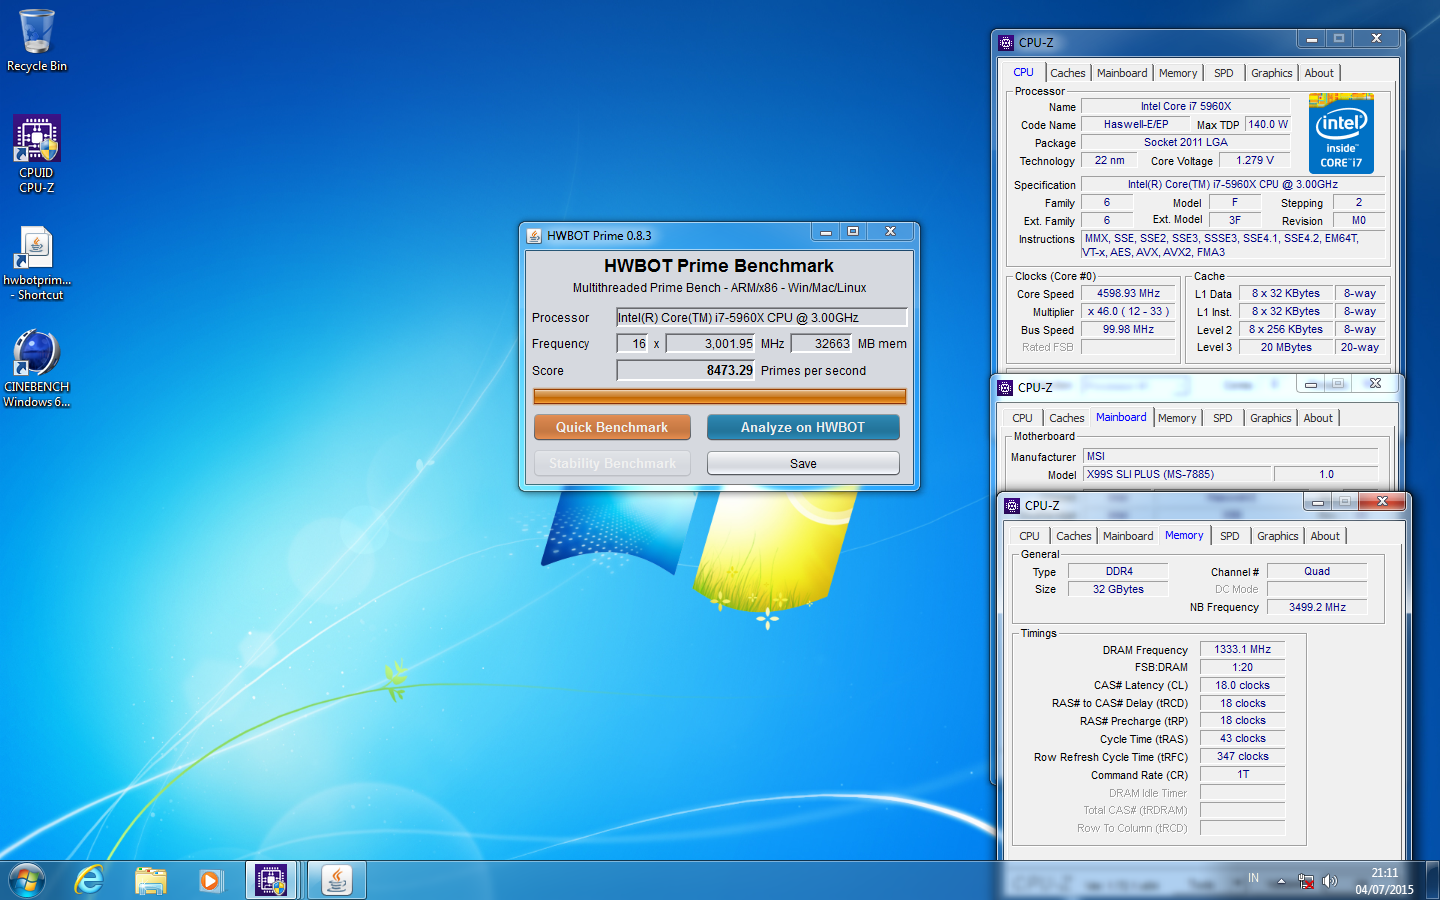
Task: Open the Windows Start menu orb
Action: click(x=27, y=880)
